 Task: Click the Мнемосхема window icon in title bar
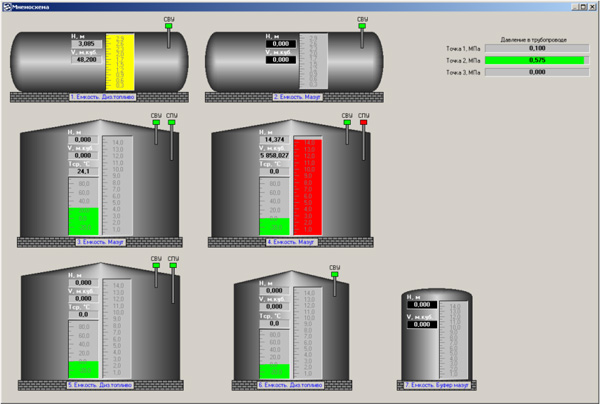click(x=6, y=5)
